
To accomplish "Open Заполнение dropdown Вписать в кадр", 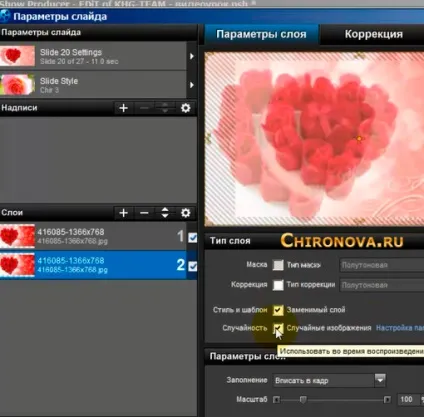I will [x=329, y=380].
